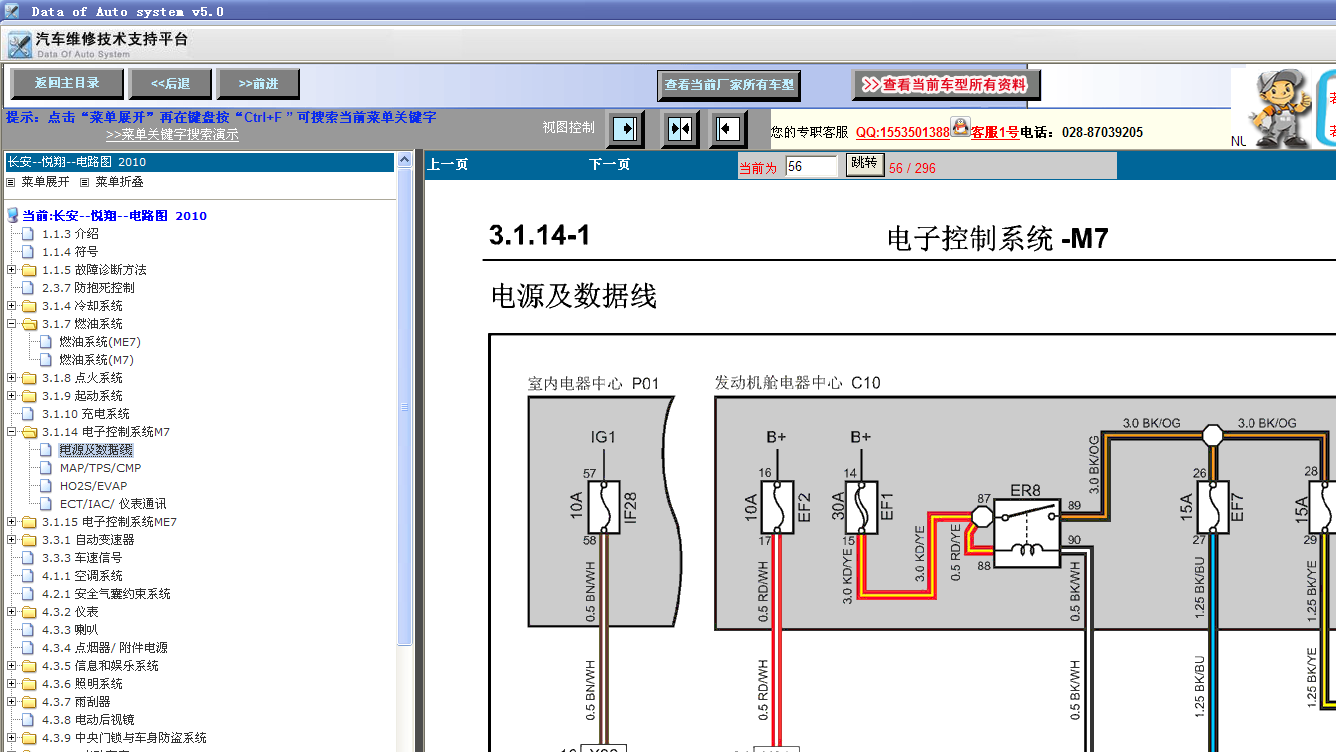Click the current page number field showing 56
The width and height of the screenshot is (1336, 752).
tap(811, 167)
